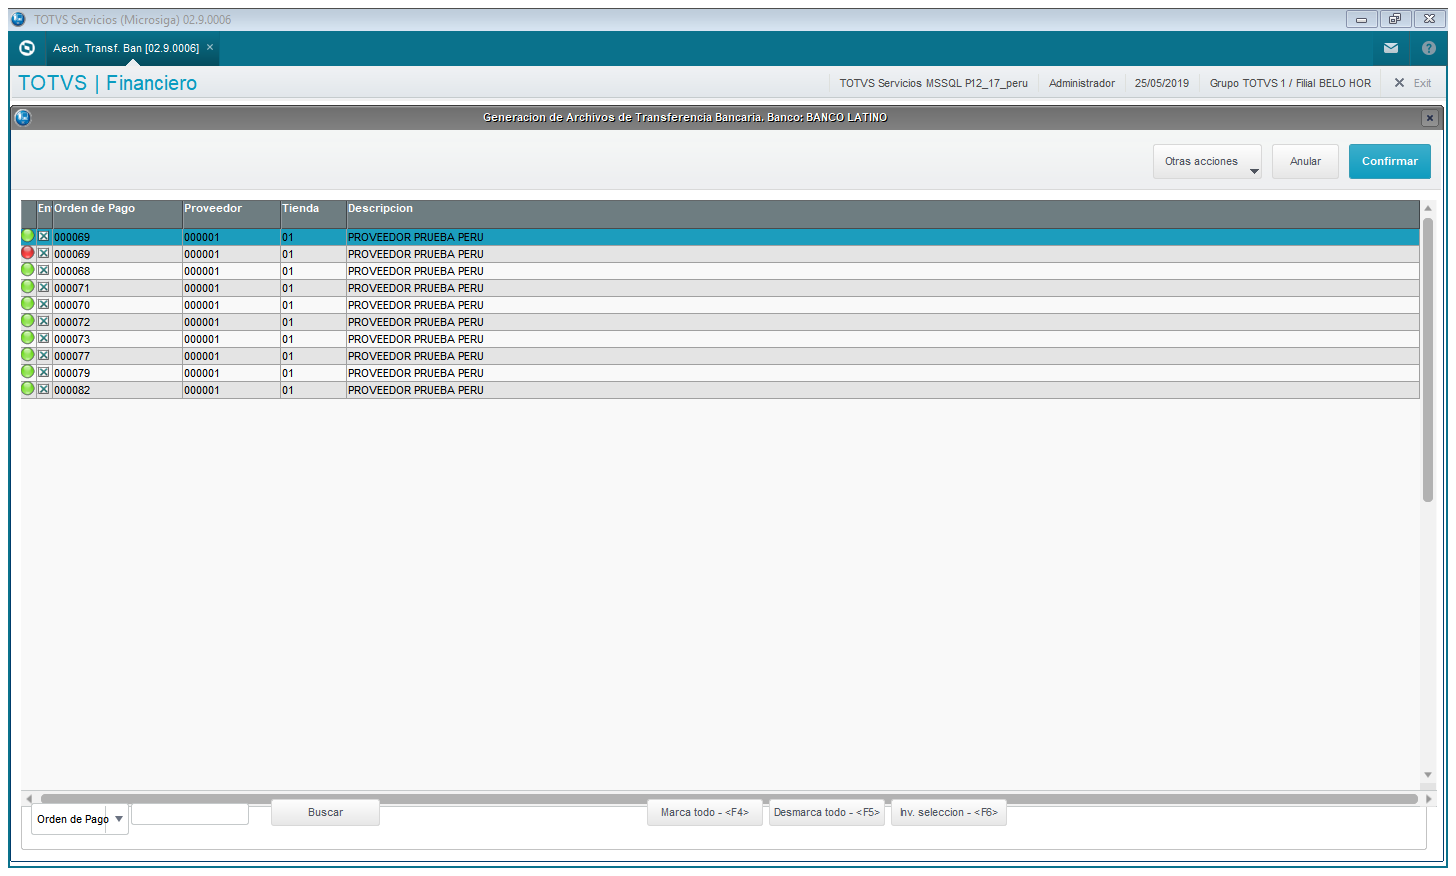
Task: Click the description cell of order 000082
Action: [882, 390]
